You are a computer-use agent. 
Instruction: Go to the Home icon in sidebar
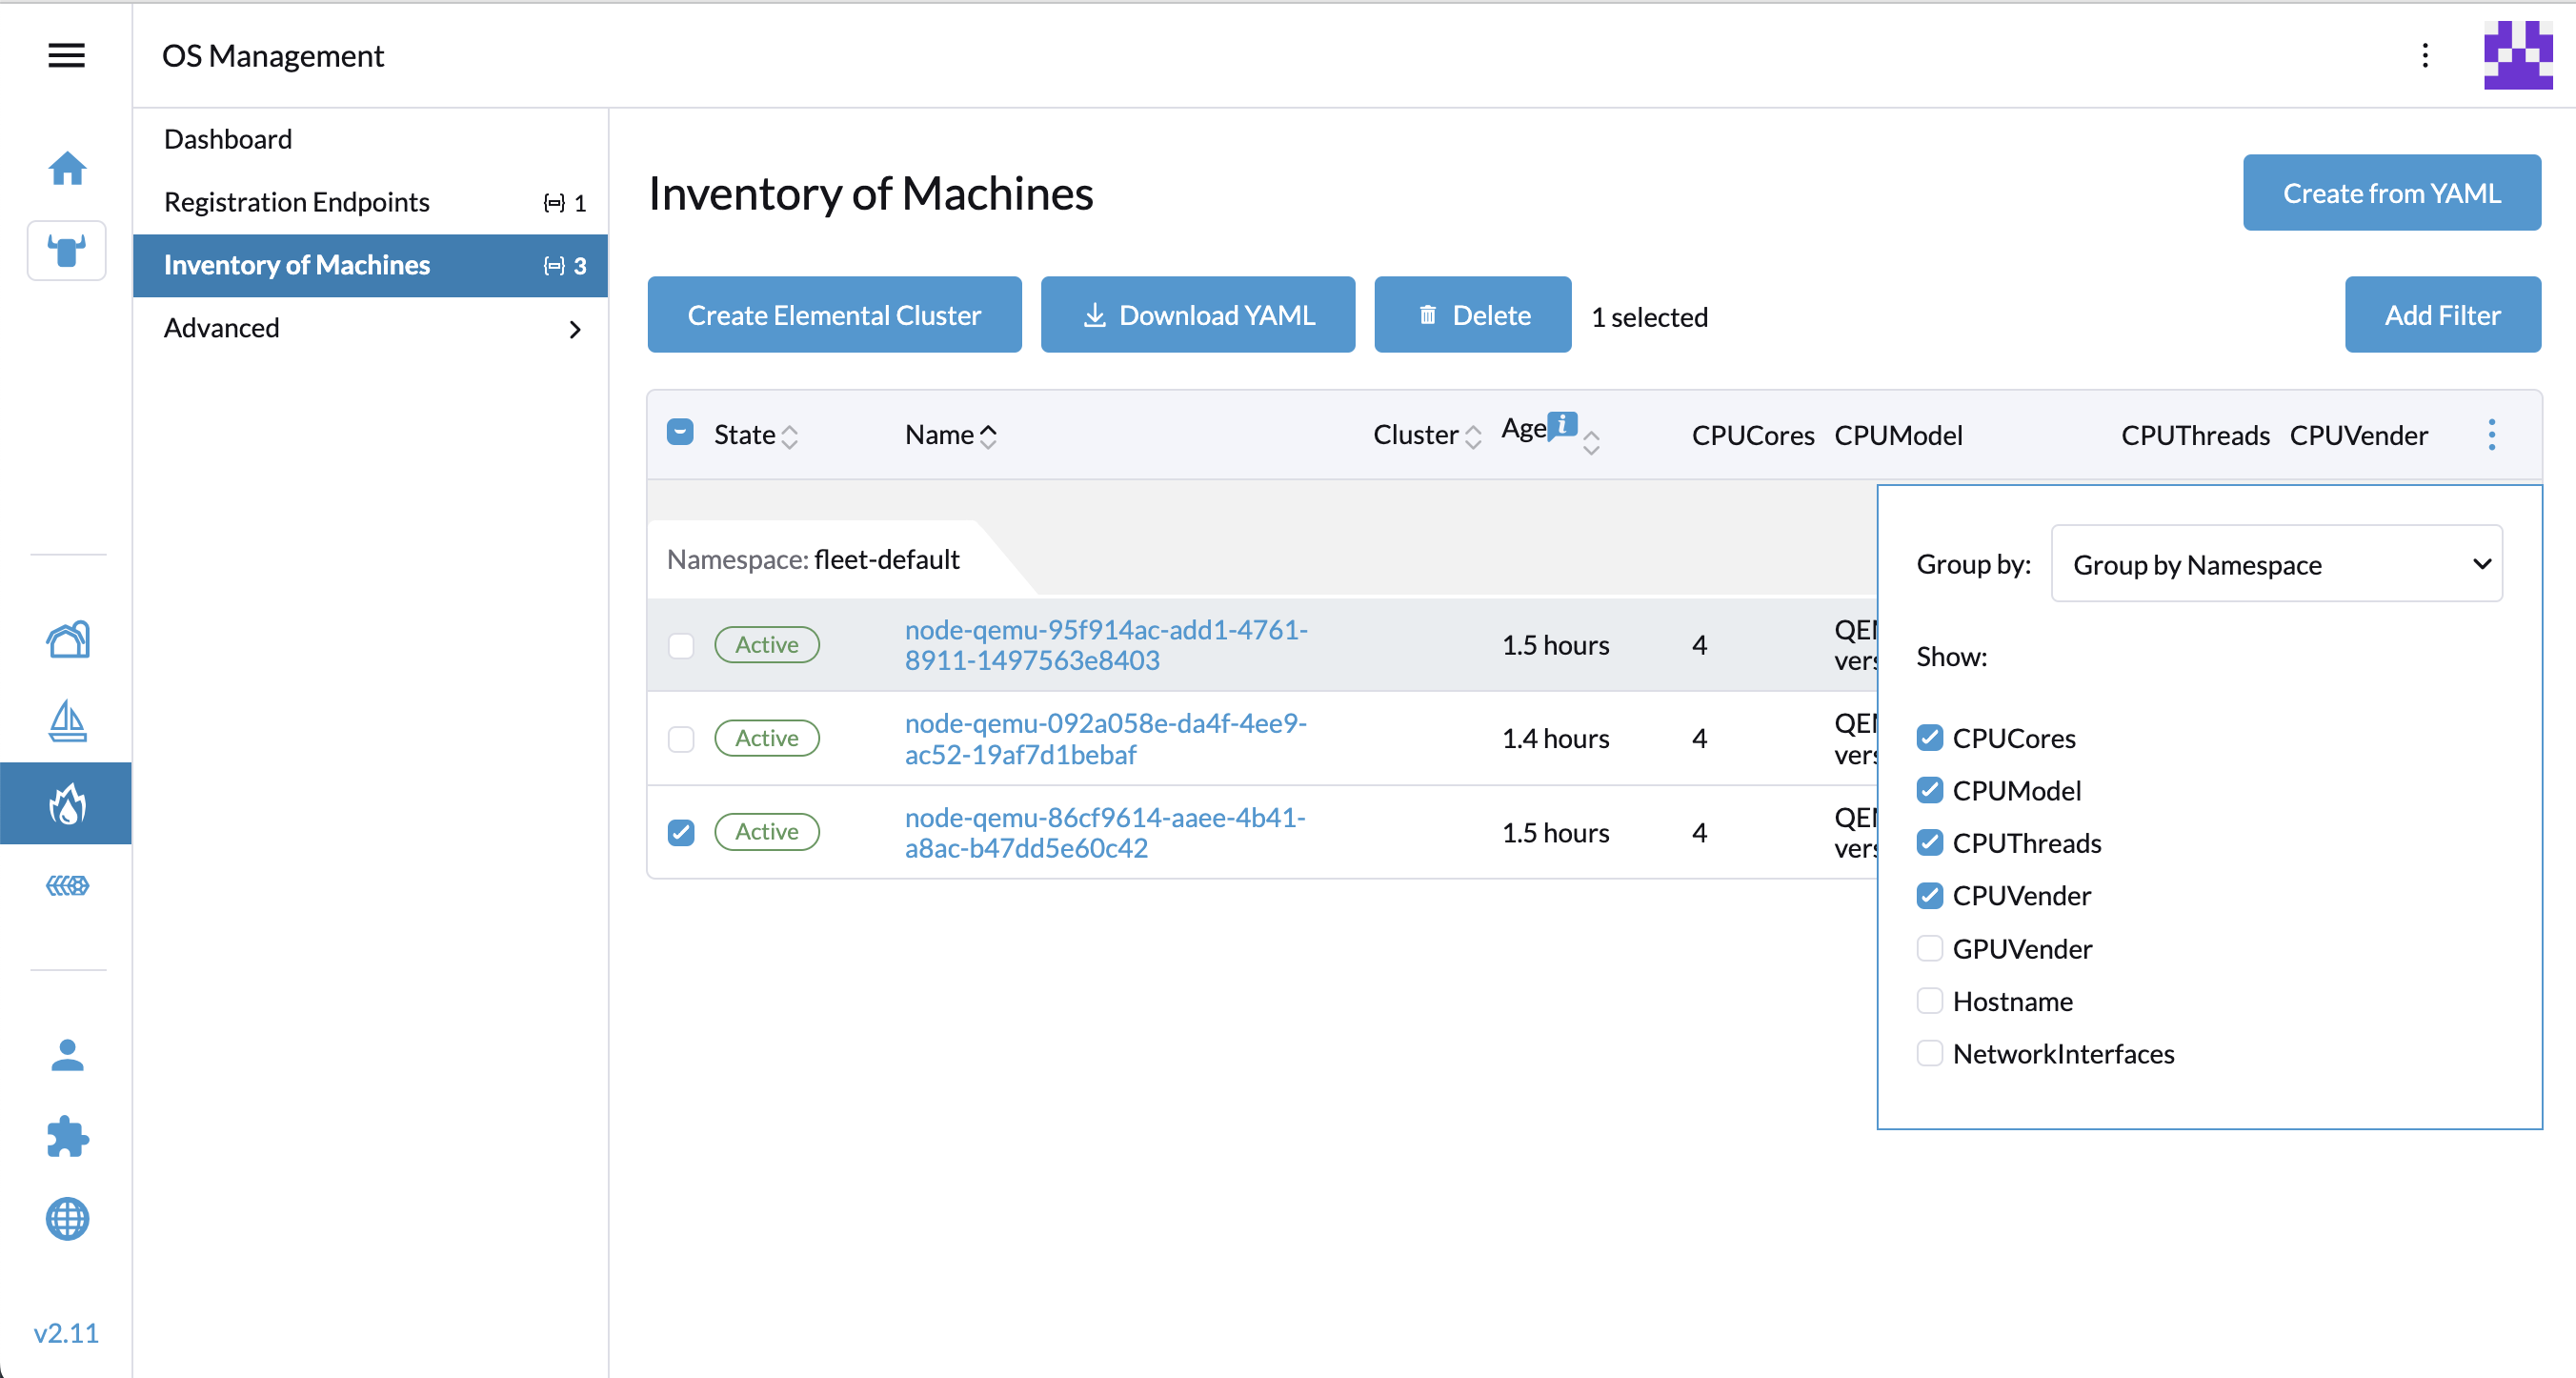tap(67, 168)
